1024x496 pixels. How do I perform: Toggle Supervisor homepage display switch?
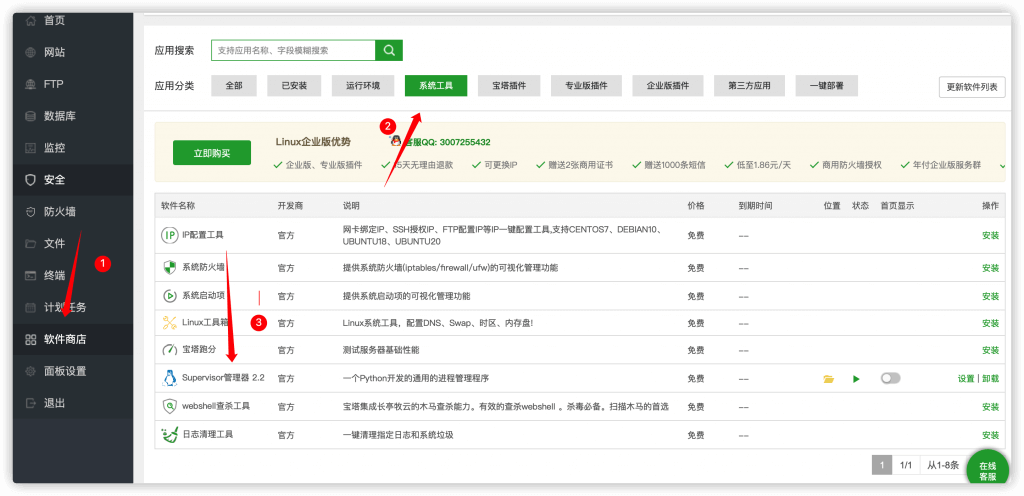click(890, 378)
